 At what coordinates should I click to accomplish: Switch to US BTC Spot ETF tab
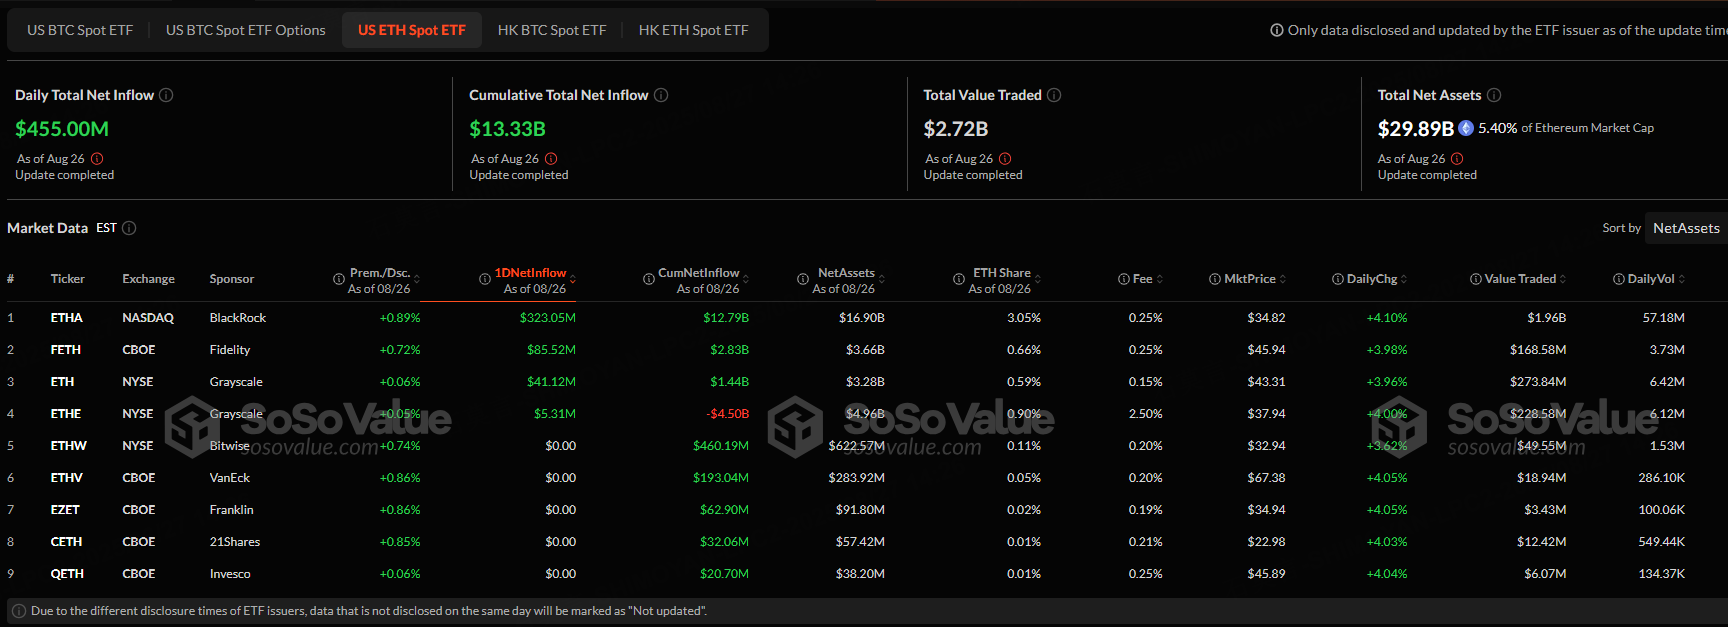(x=80, y=30)
